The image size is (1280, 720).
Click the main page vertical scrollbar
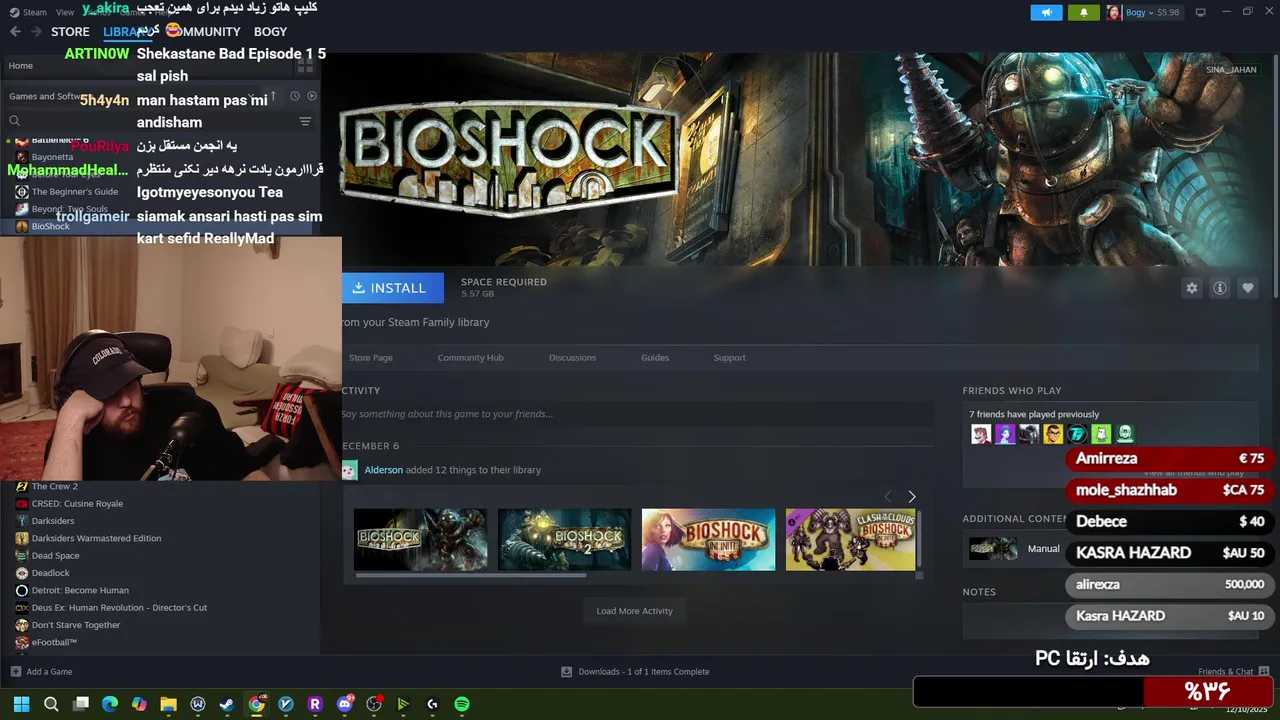(x=1274, y=175)
